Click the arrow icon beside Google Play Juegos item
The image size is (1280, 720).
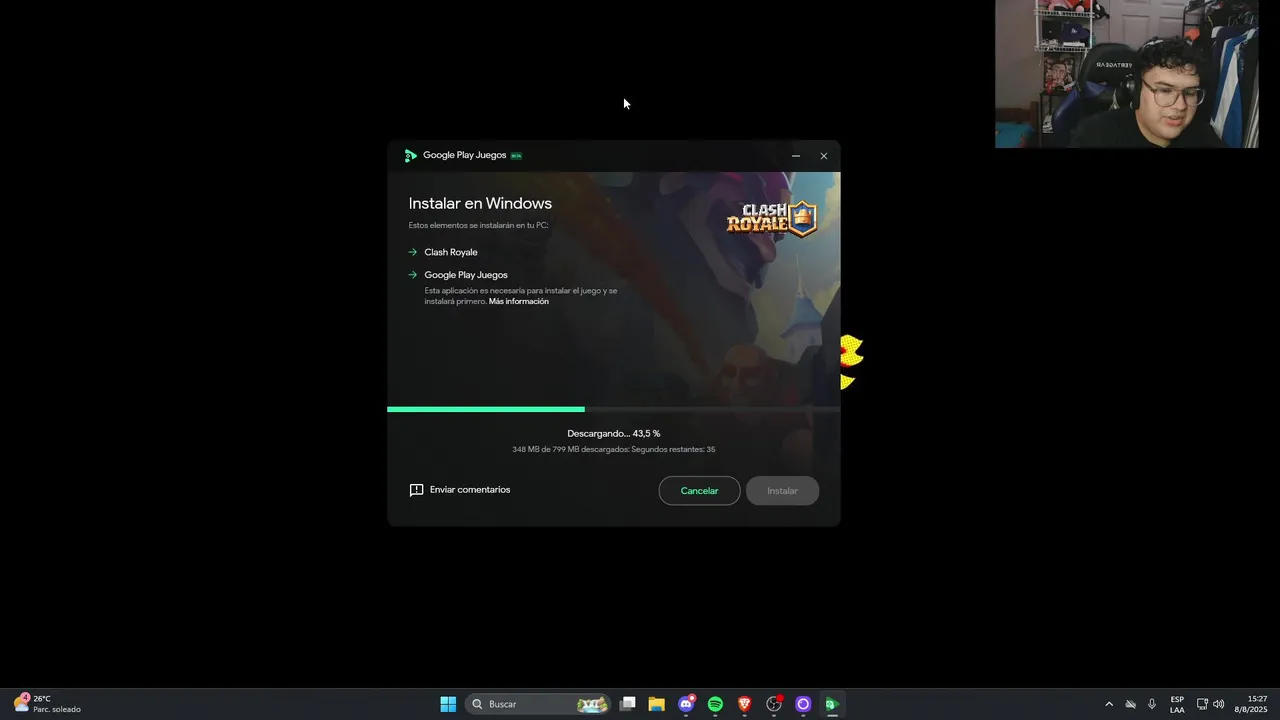tap(413, 275)
